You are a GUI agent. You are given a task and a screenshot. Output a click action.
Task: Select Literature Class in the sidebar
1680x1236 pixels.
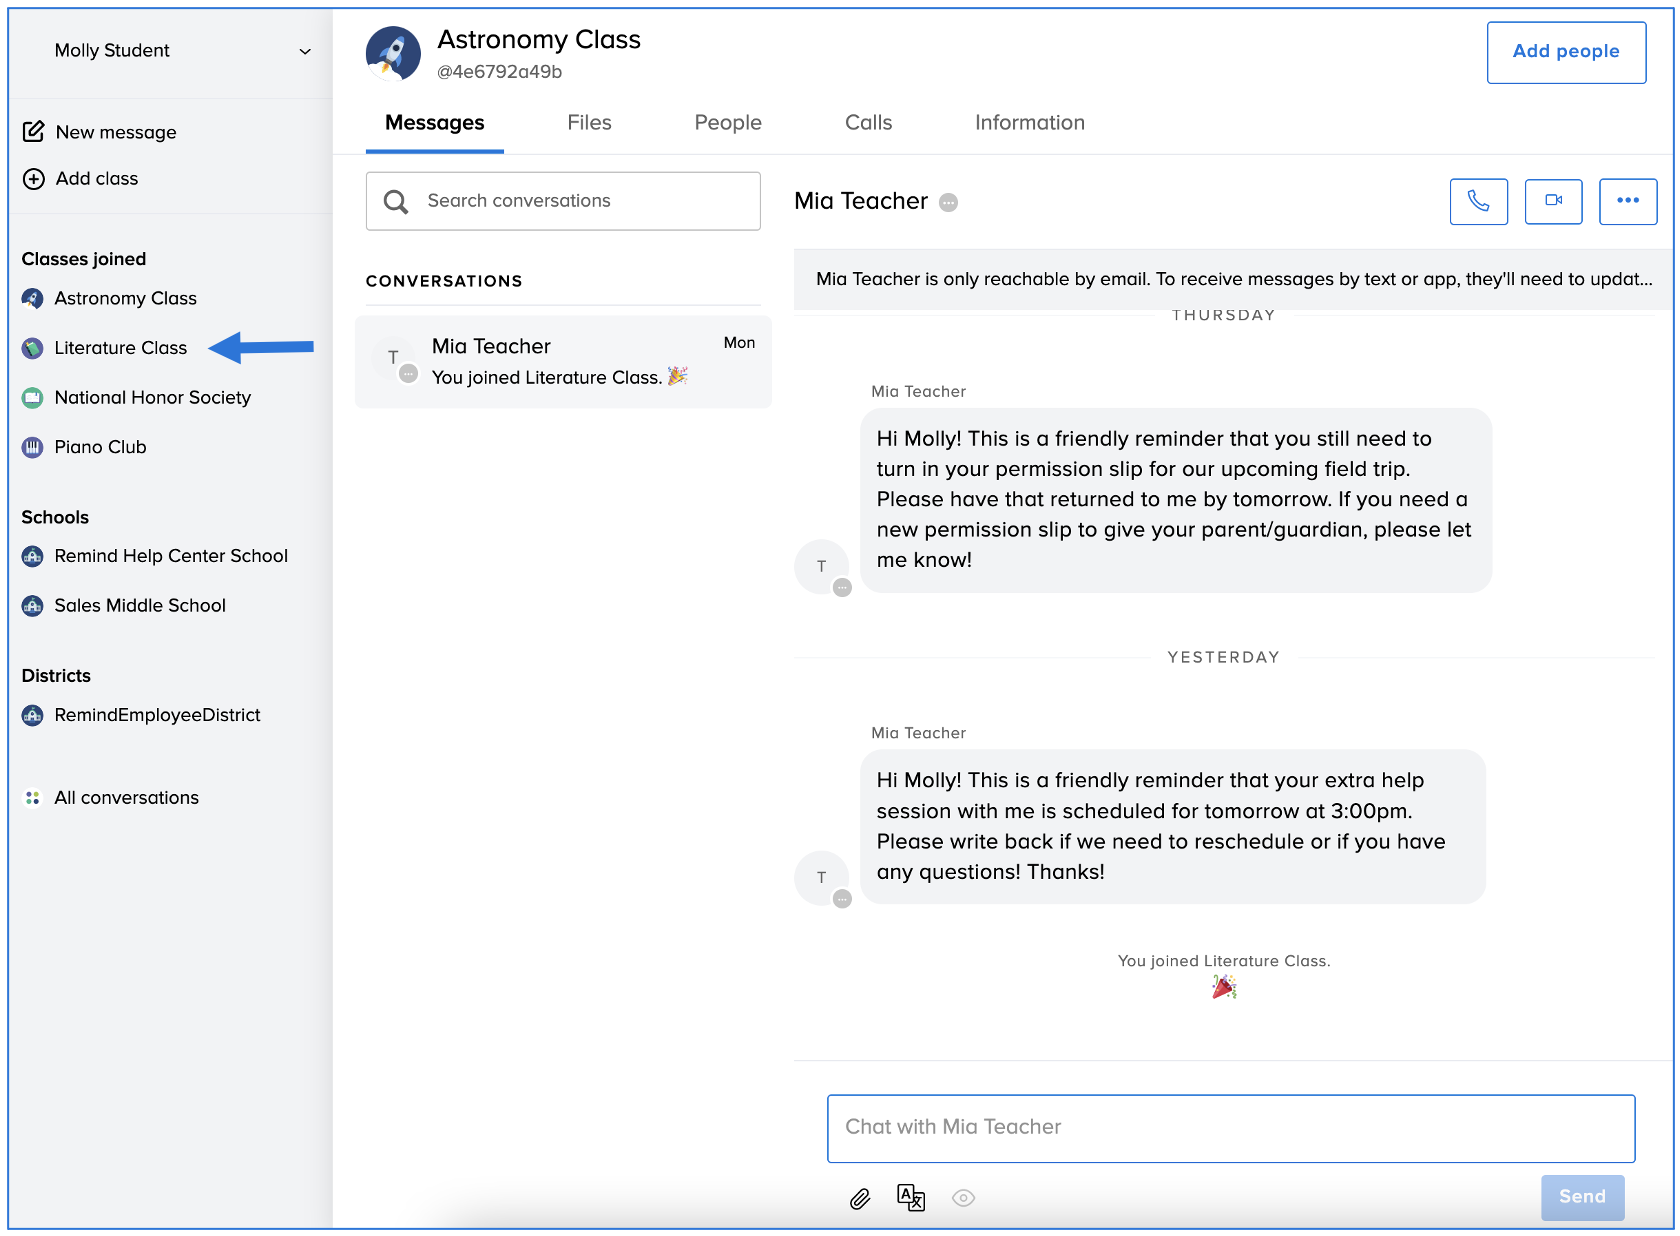(120, 348)
